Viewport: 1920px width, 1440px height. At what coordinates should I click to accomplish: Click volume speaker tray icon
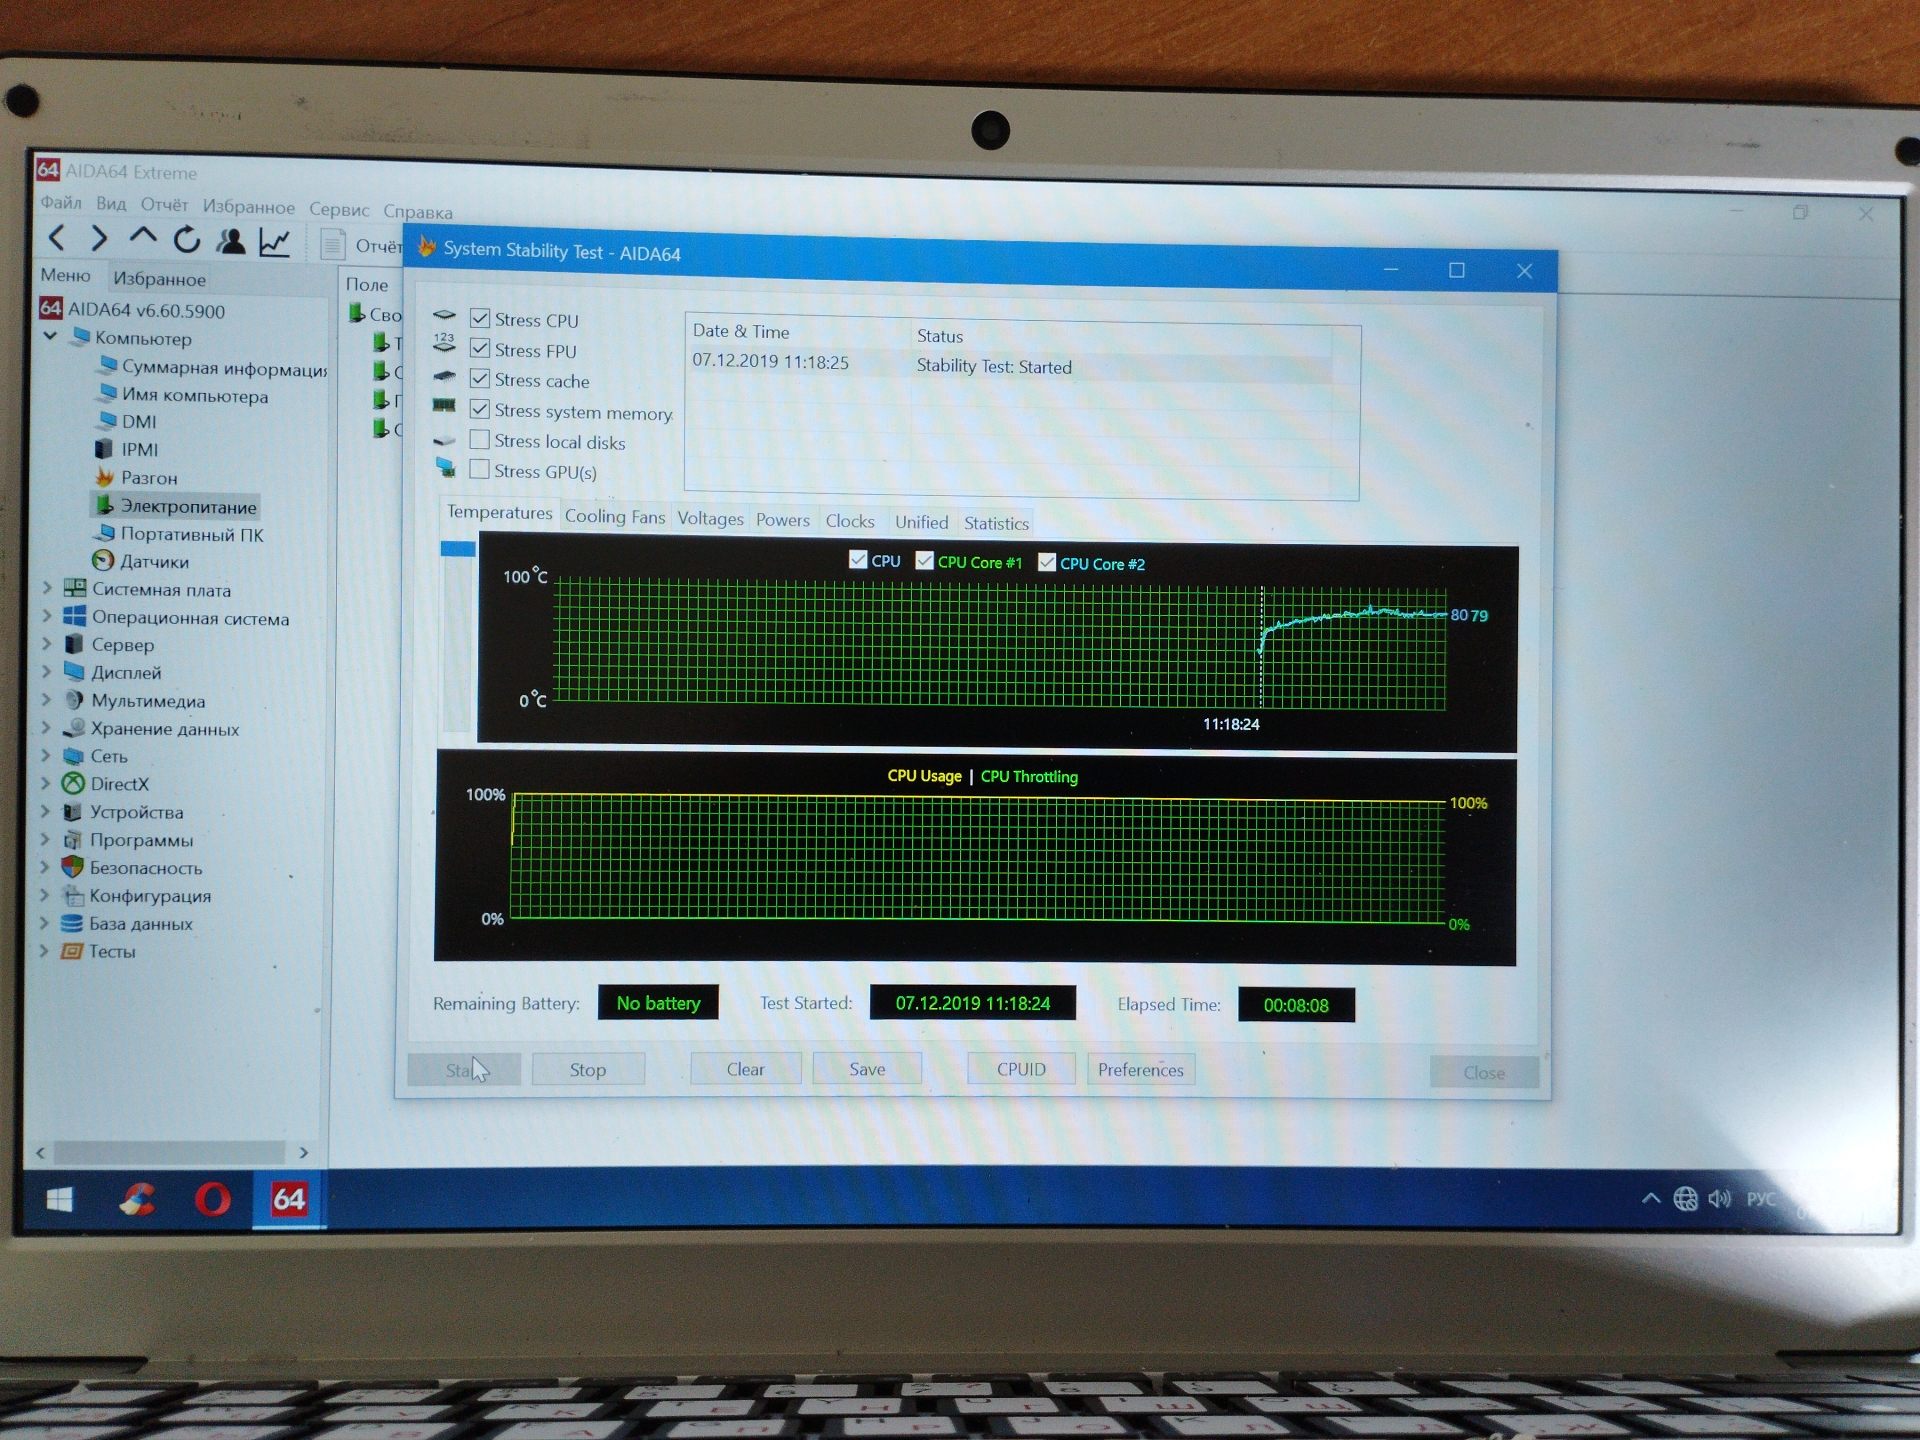click(1719, 1198)
